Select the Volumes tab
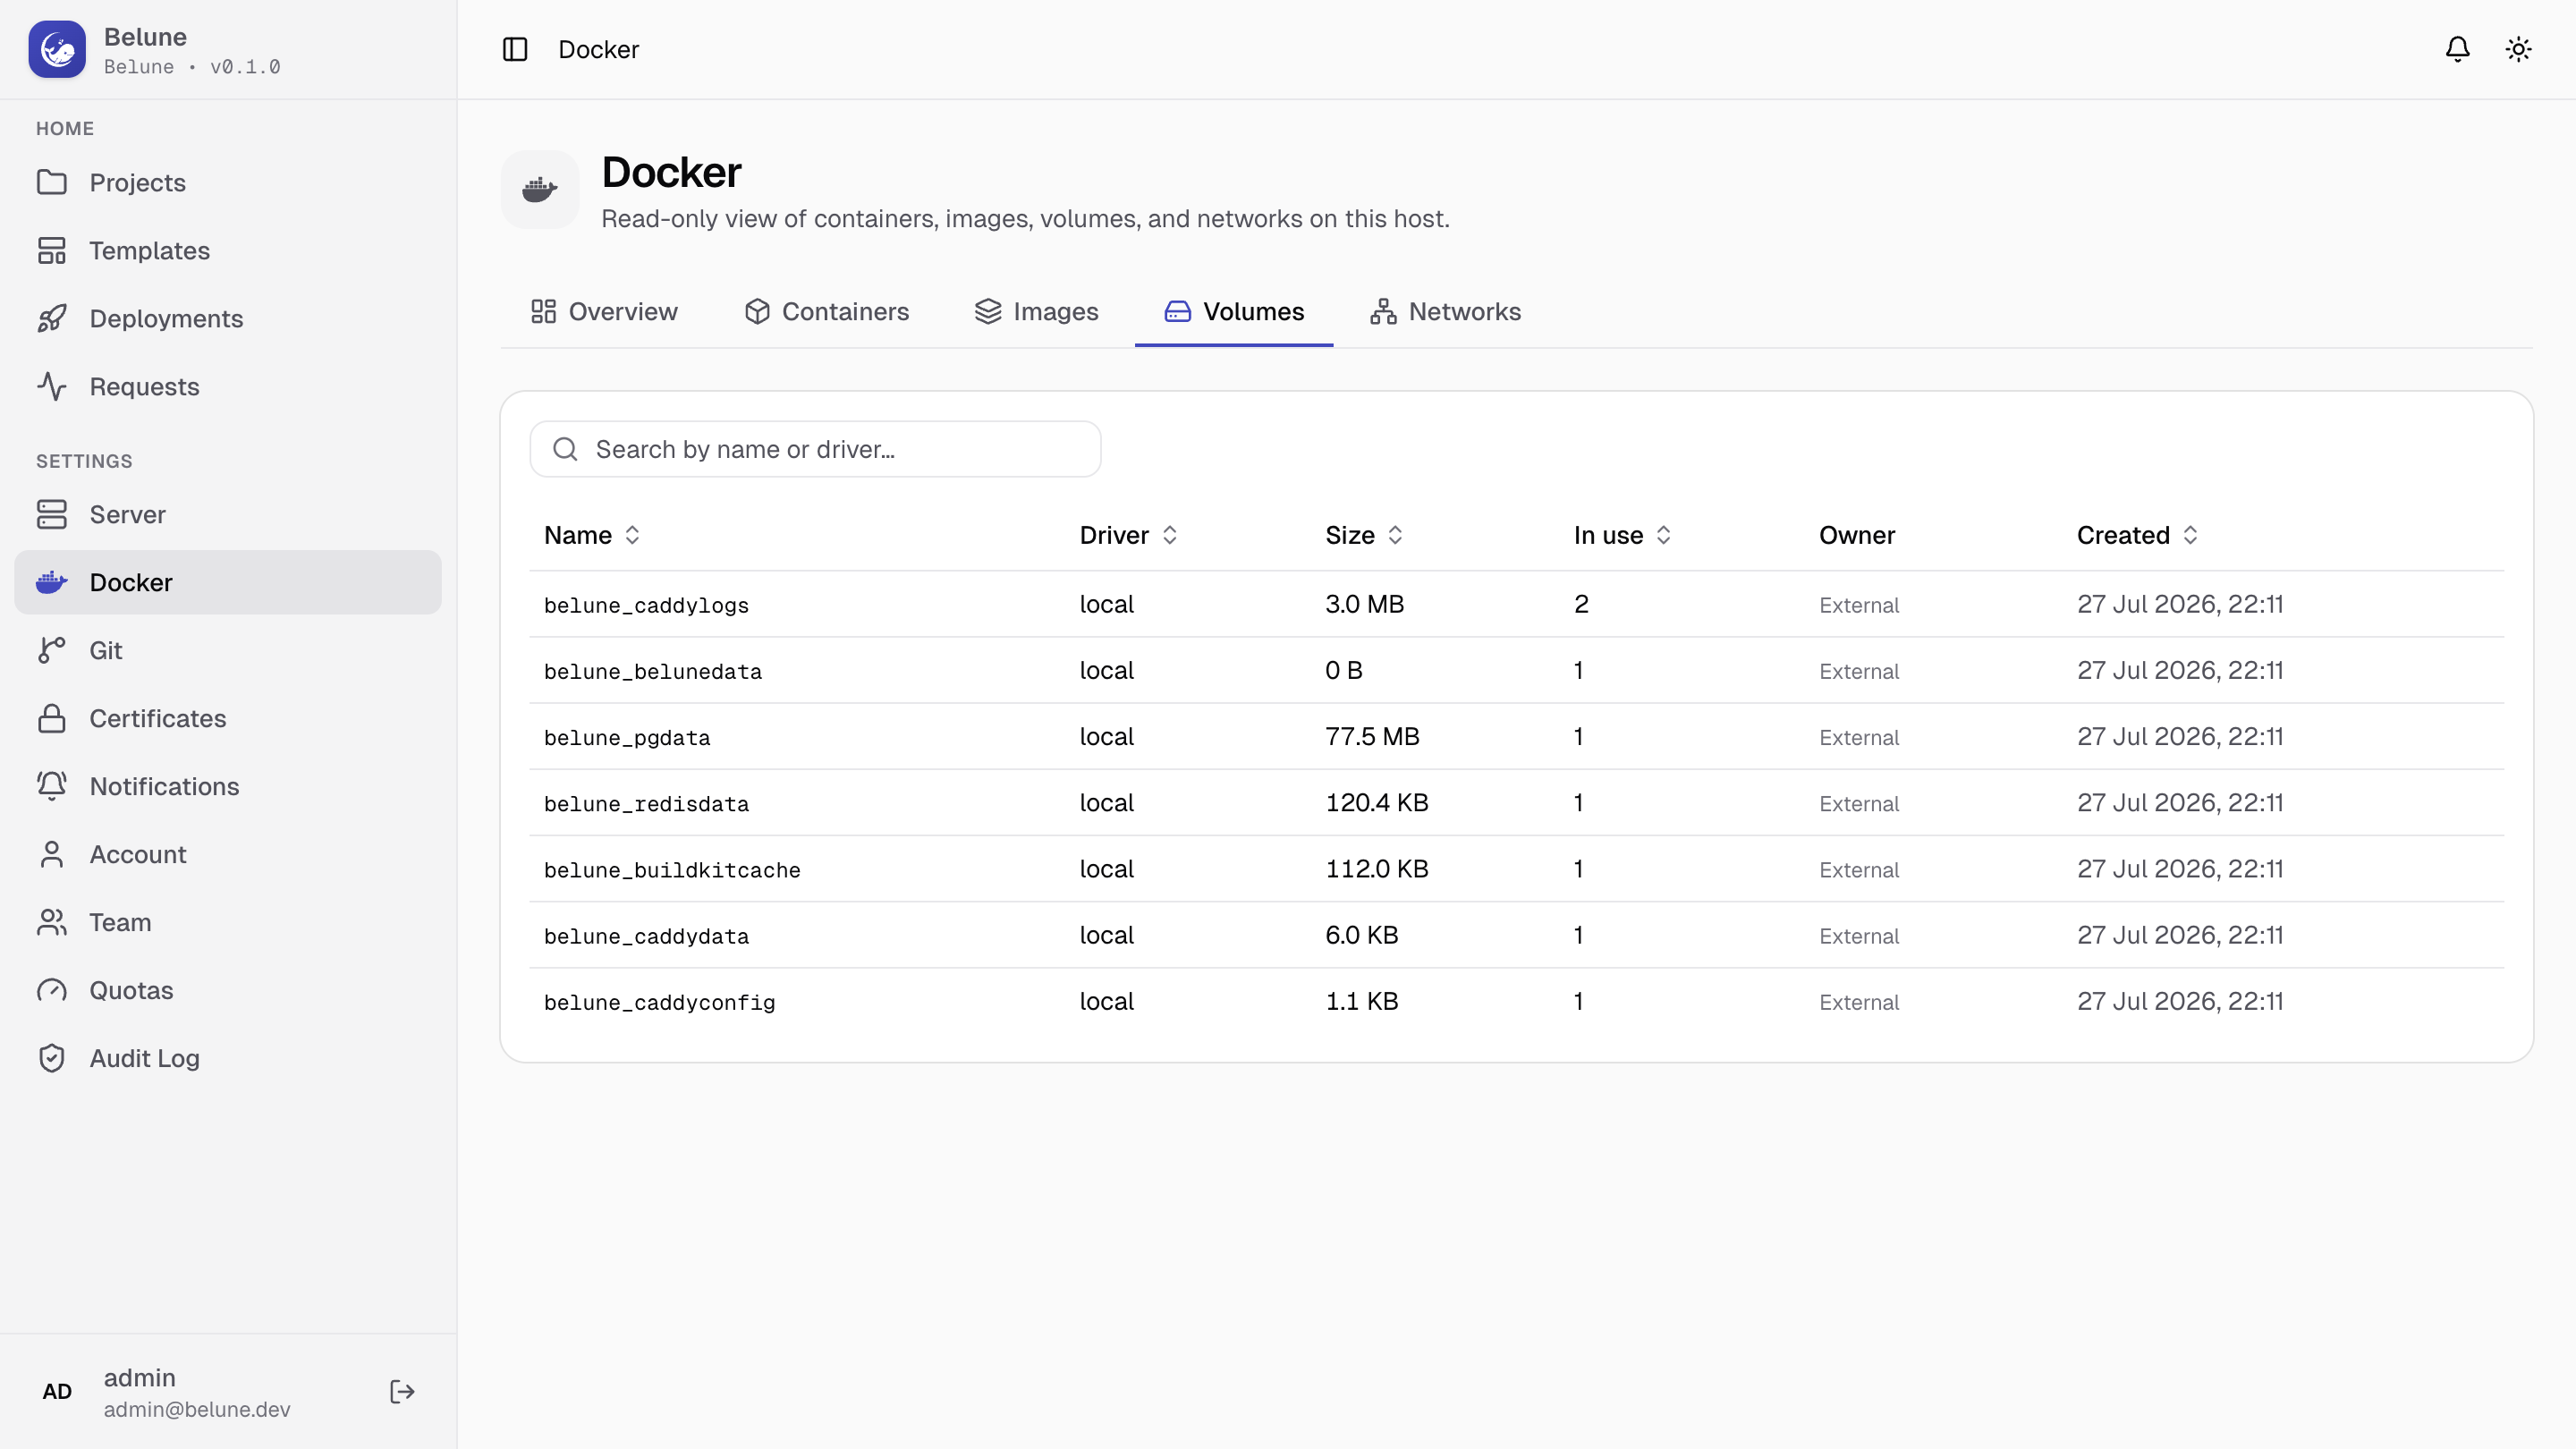 [x=1234, y=312]
